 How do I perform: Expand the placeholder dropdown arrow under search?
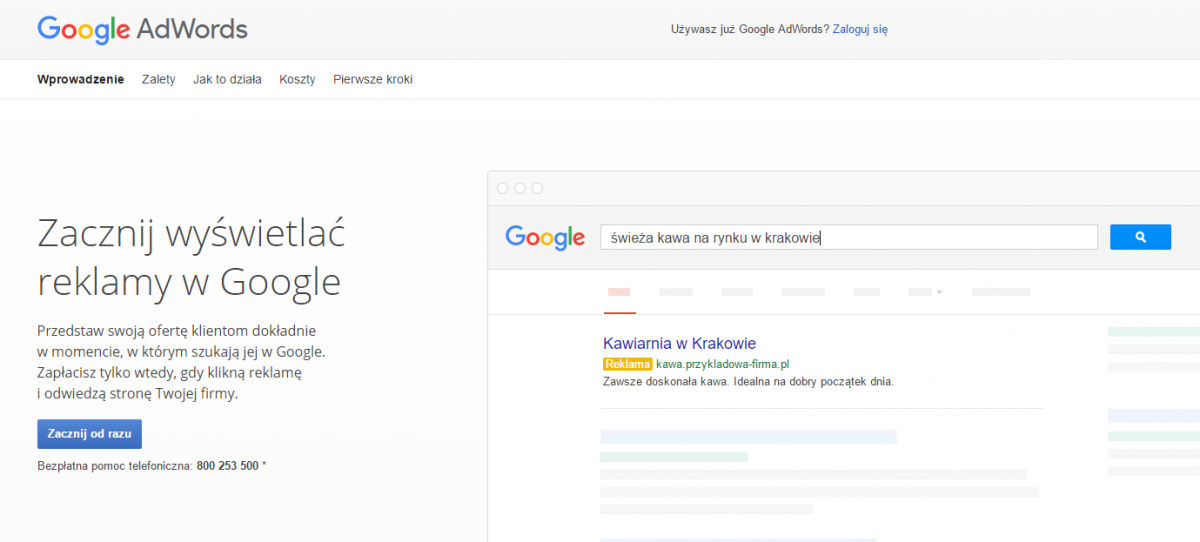(939, 292)
